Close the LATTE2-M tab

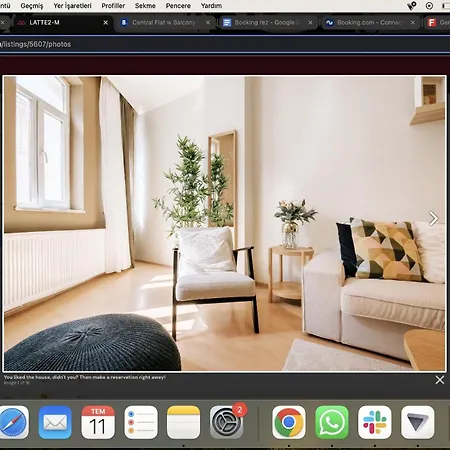106,22
